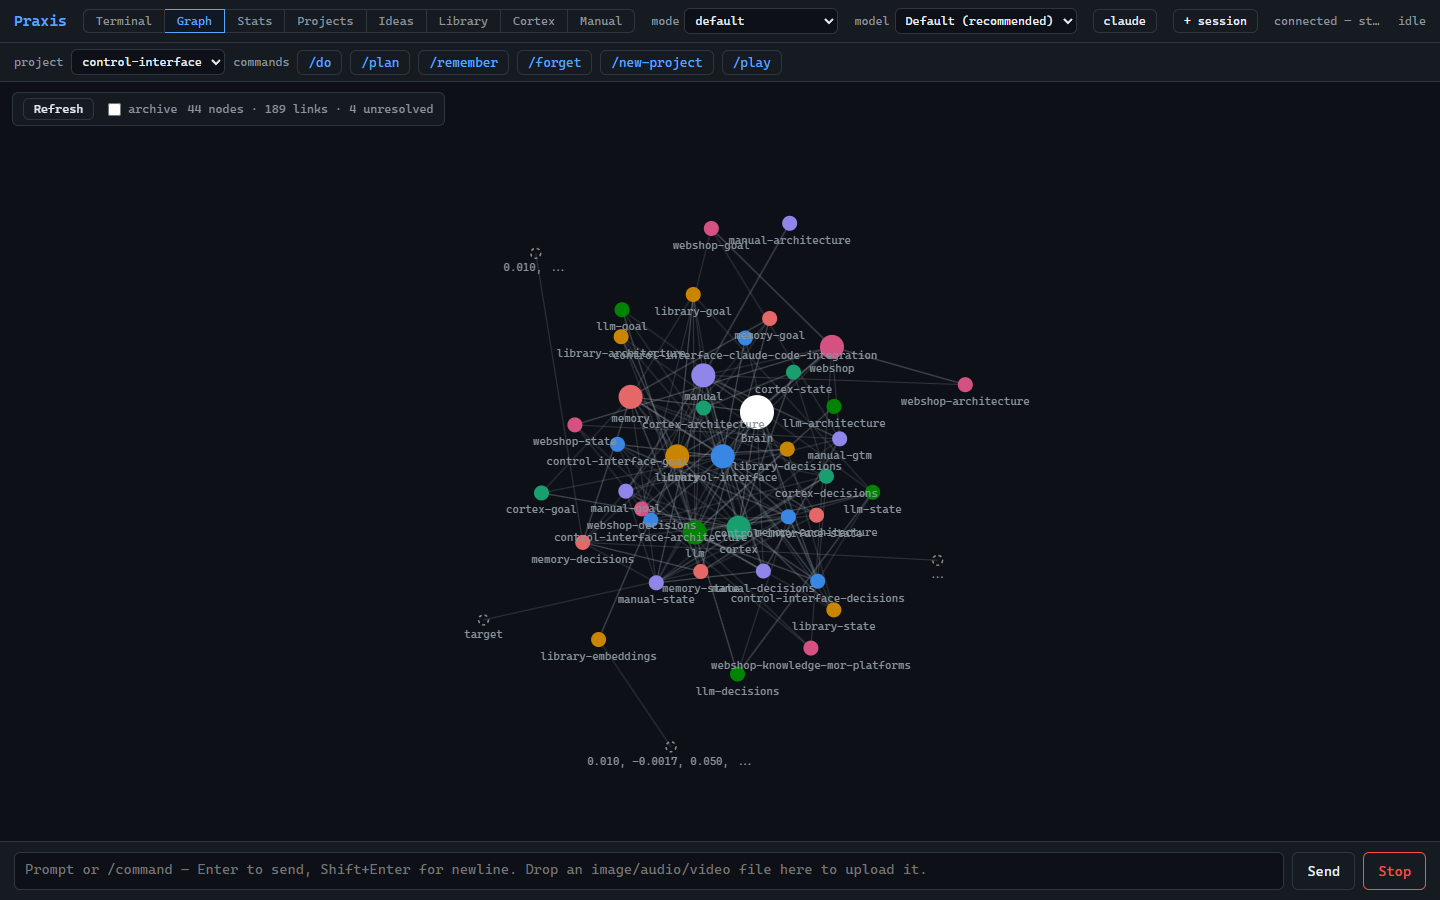Image resolution: width=1440 pixels, height=900 pixels.
Task: Click the purple manual node
Action: pyautogui.click(x=703, y=375)
